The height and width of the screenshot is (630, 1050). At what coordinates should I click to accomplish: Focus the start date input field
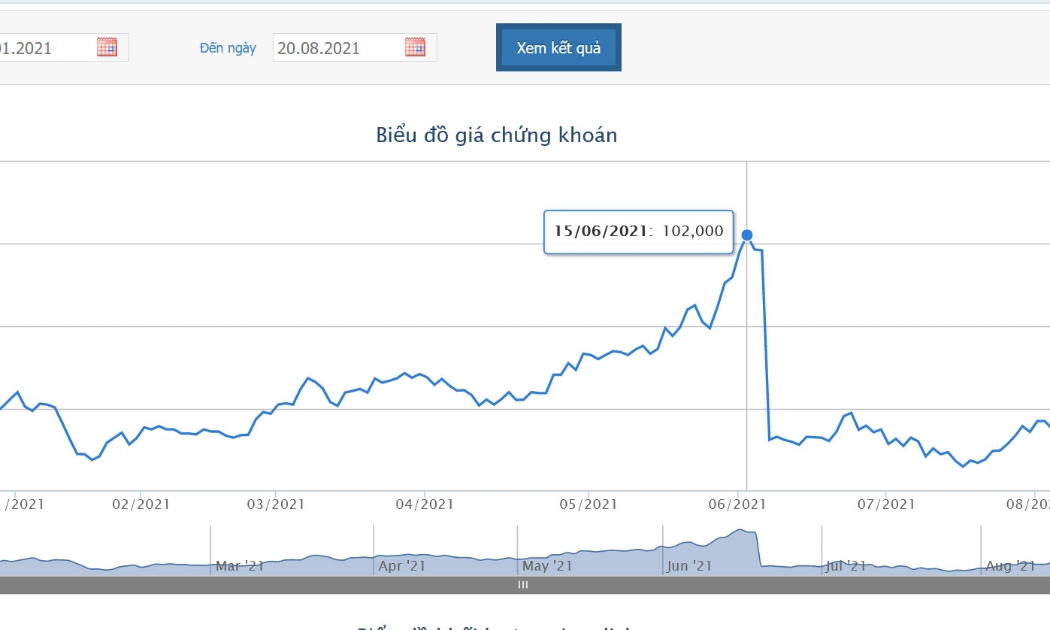tap(64, 48)
